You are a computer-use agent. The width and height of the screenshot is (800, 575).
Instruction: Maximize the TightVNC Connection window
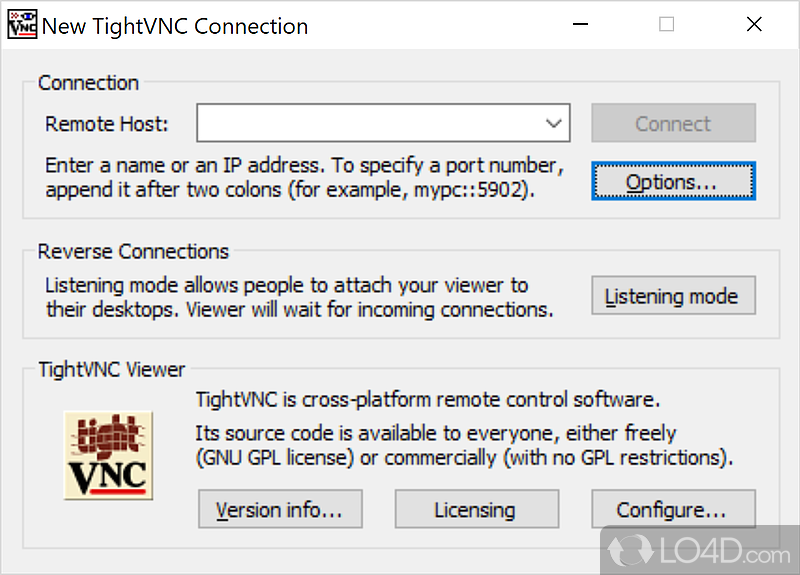pos(666,25)
